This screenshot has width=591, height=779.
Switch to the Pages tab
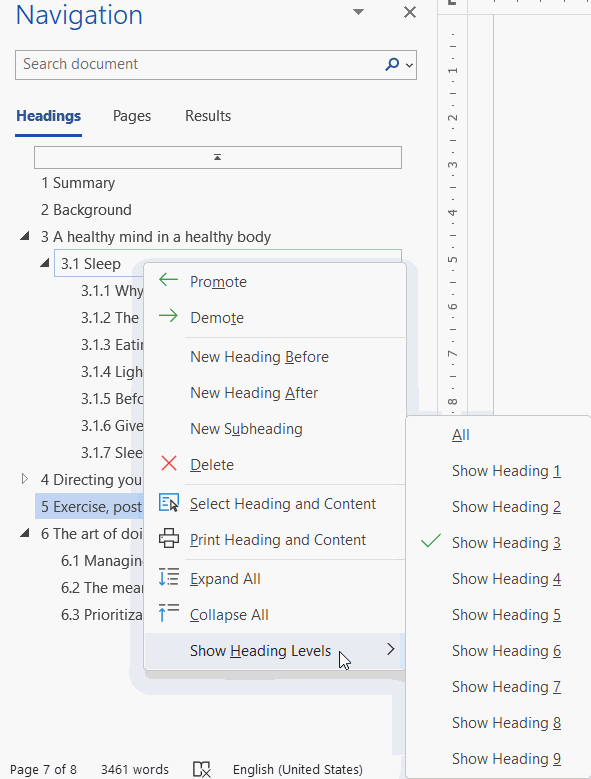tap(132, 116)
